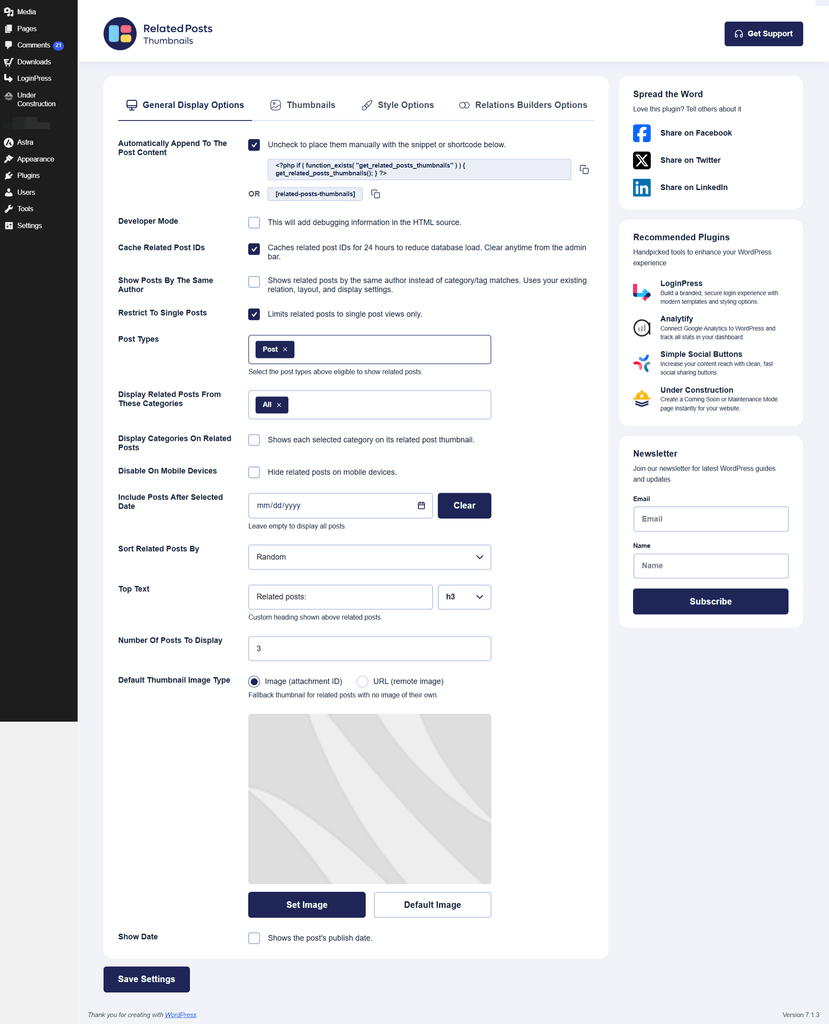Enable the Show Date checkbox
The image size is (829, 1024).
(x=254, y=938)
